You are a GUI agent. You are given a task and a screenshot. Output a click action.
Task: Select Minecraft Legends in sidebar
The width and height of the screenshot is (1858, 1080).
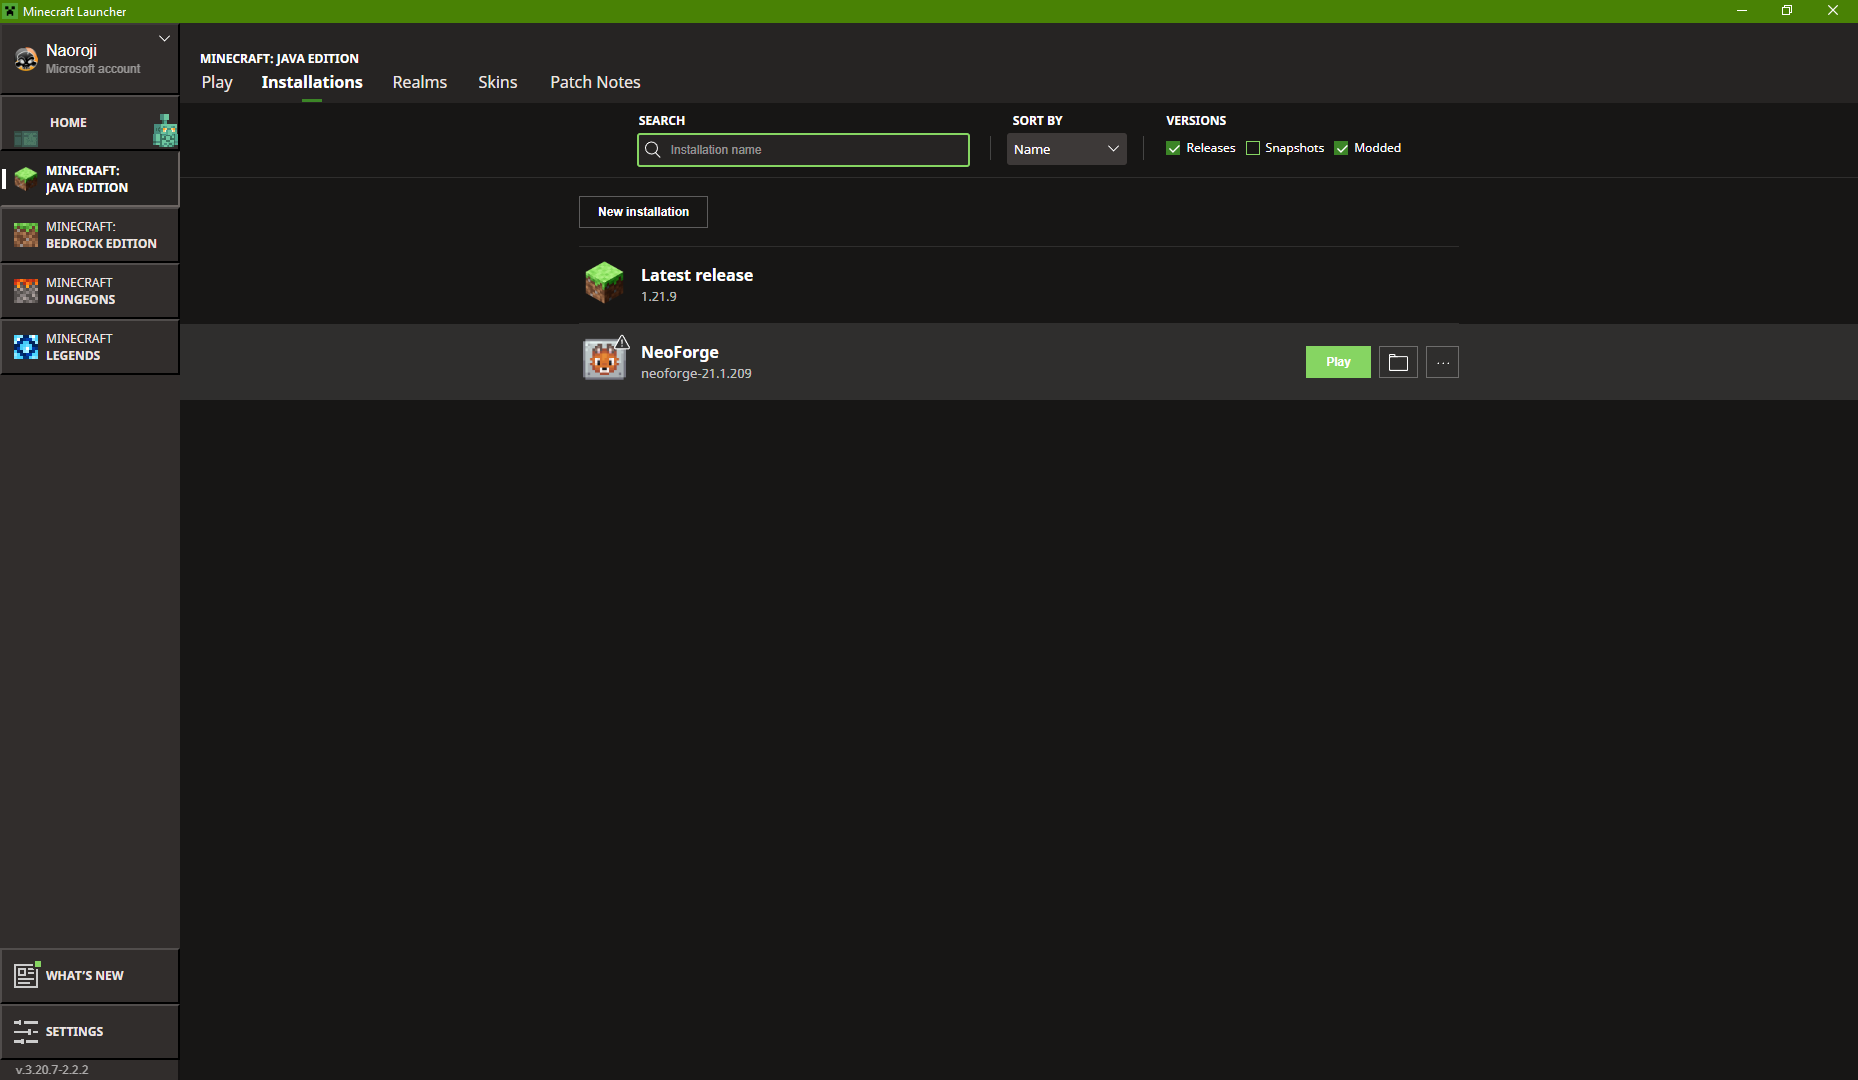(x=90, y=347)
